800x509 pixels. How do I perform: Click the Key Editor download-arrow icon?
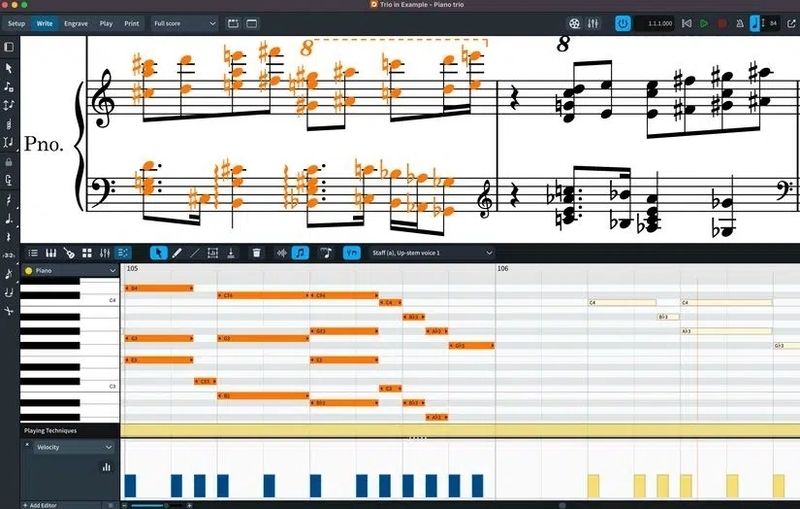(x=231, y=253)
